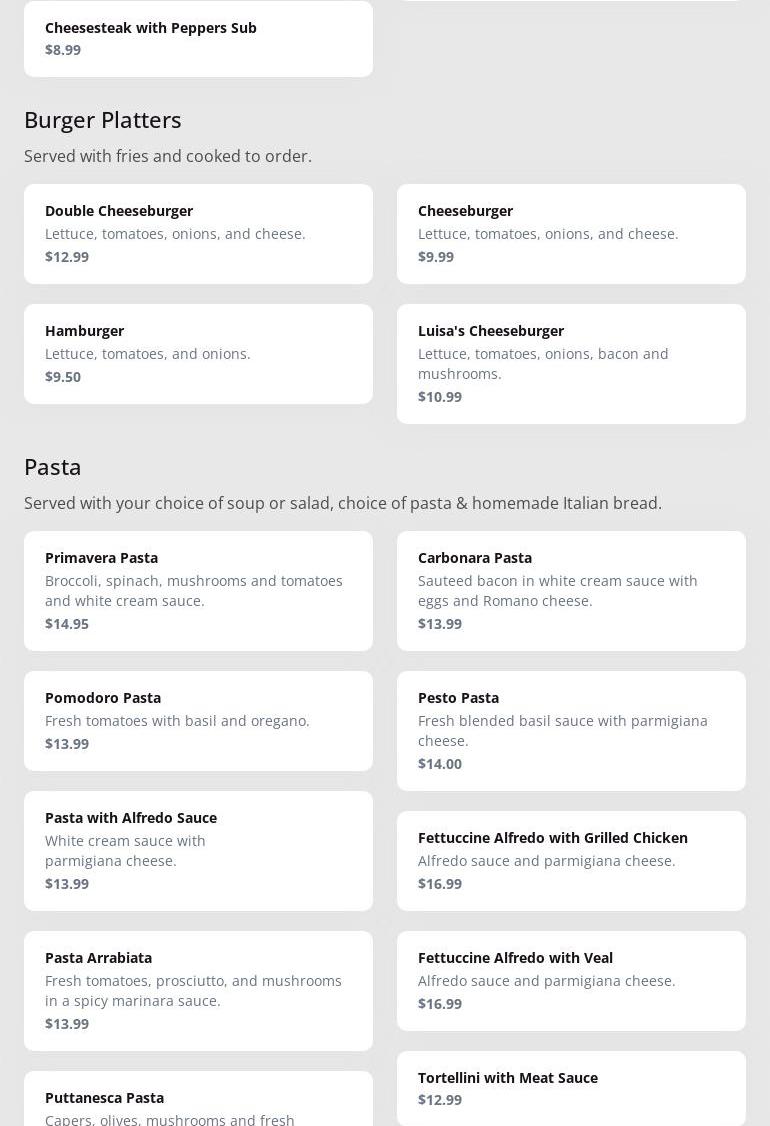Open the Cheesesteak with Peppers Sub item
The image size is (770, 1126).
click(198, 38)
